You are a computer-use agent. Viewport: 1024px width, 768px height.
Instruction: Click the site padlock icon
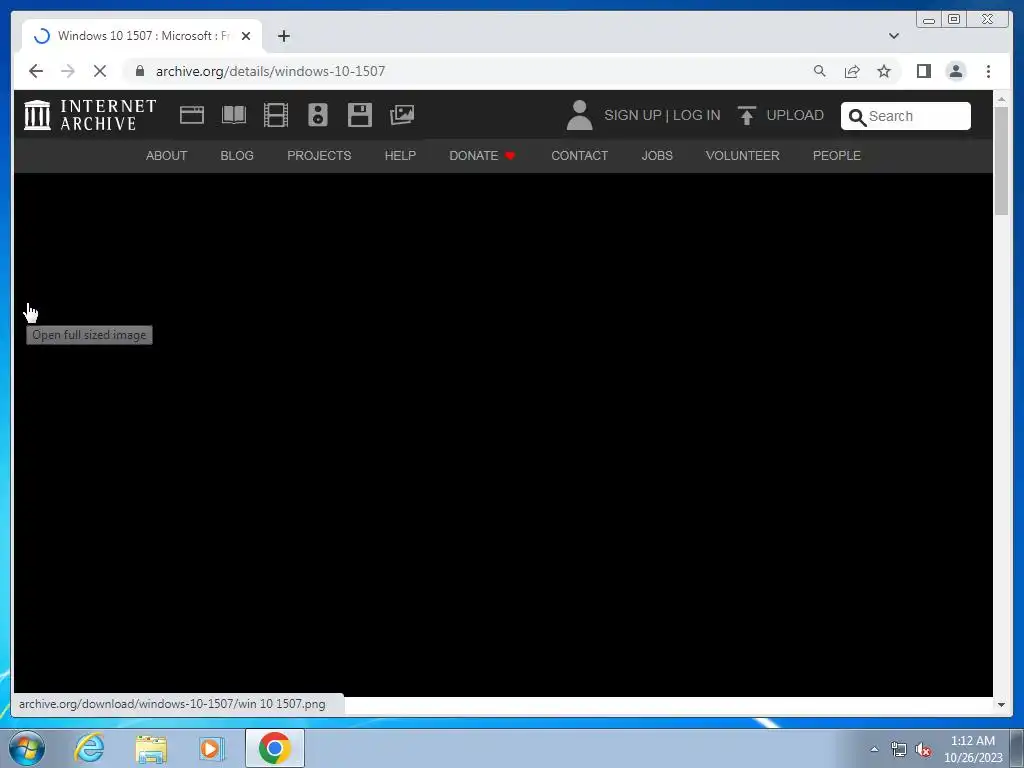coord(140,71)
